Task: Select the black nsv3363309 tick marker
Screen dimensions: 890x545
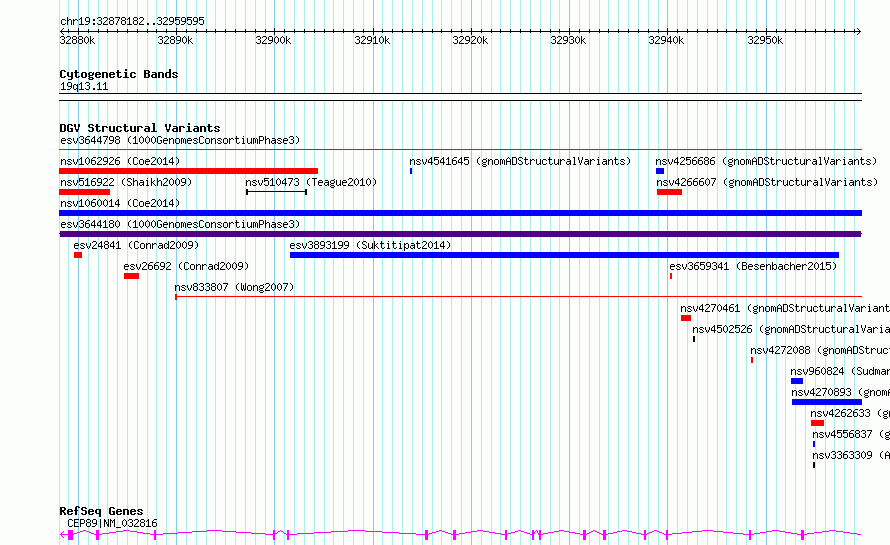Action: 814,465
